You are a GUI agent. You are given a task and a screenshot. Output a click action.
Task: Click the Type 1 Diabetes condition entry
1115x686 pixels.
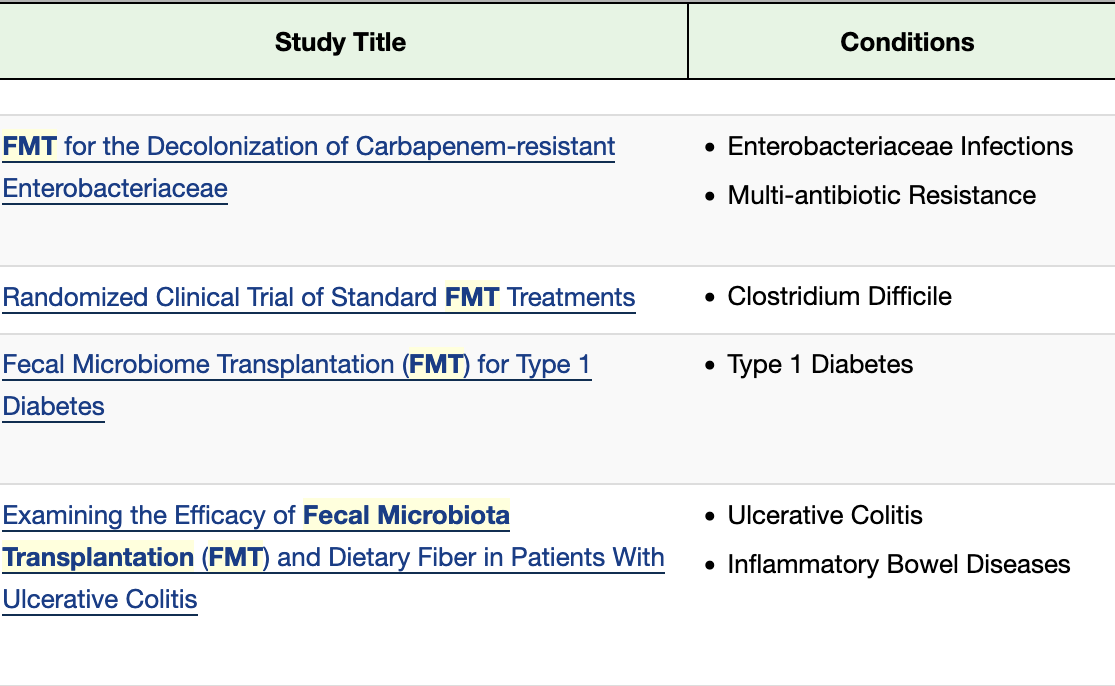[x=821, y=365]
